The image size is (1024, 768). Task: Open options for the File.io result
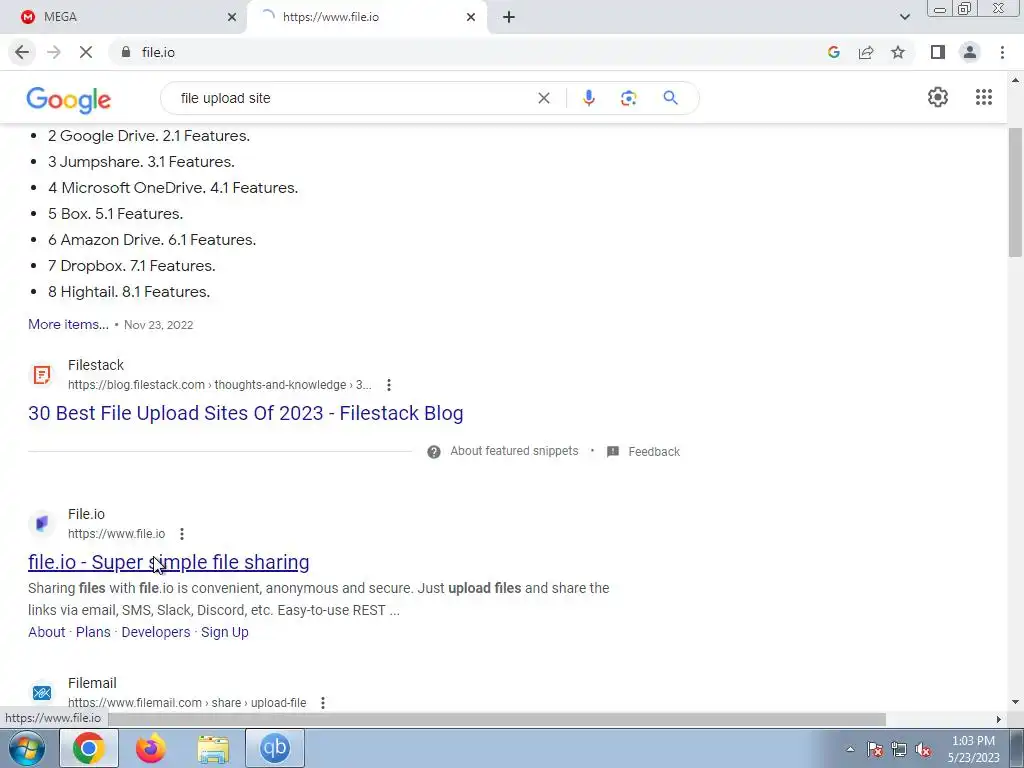pyautogui.click(x=182, y=534)
